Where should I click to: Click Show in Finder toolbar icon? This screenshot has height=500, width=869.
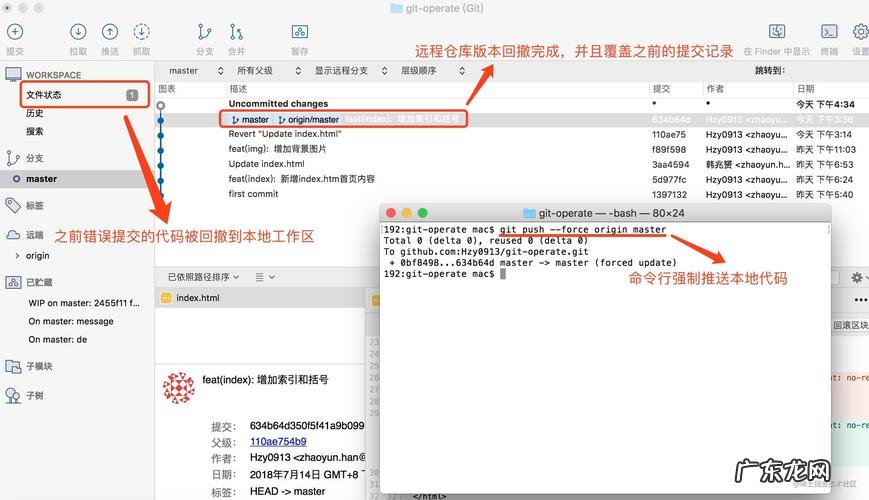[776, 32]
